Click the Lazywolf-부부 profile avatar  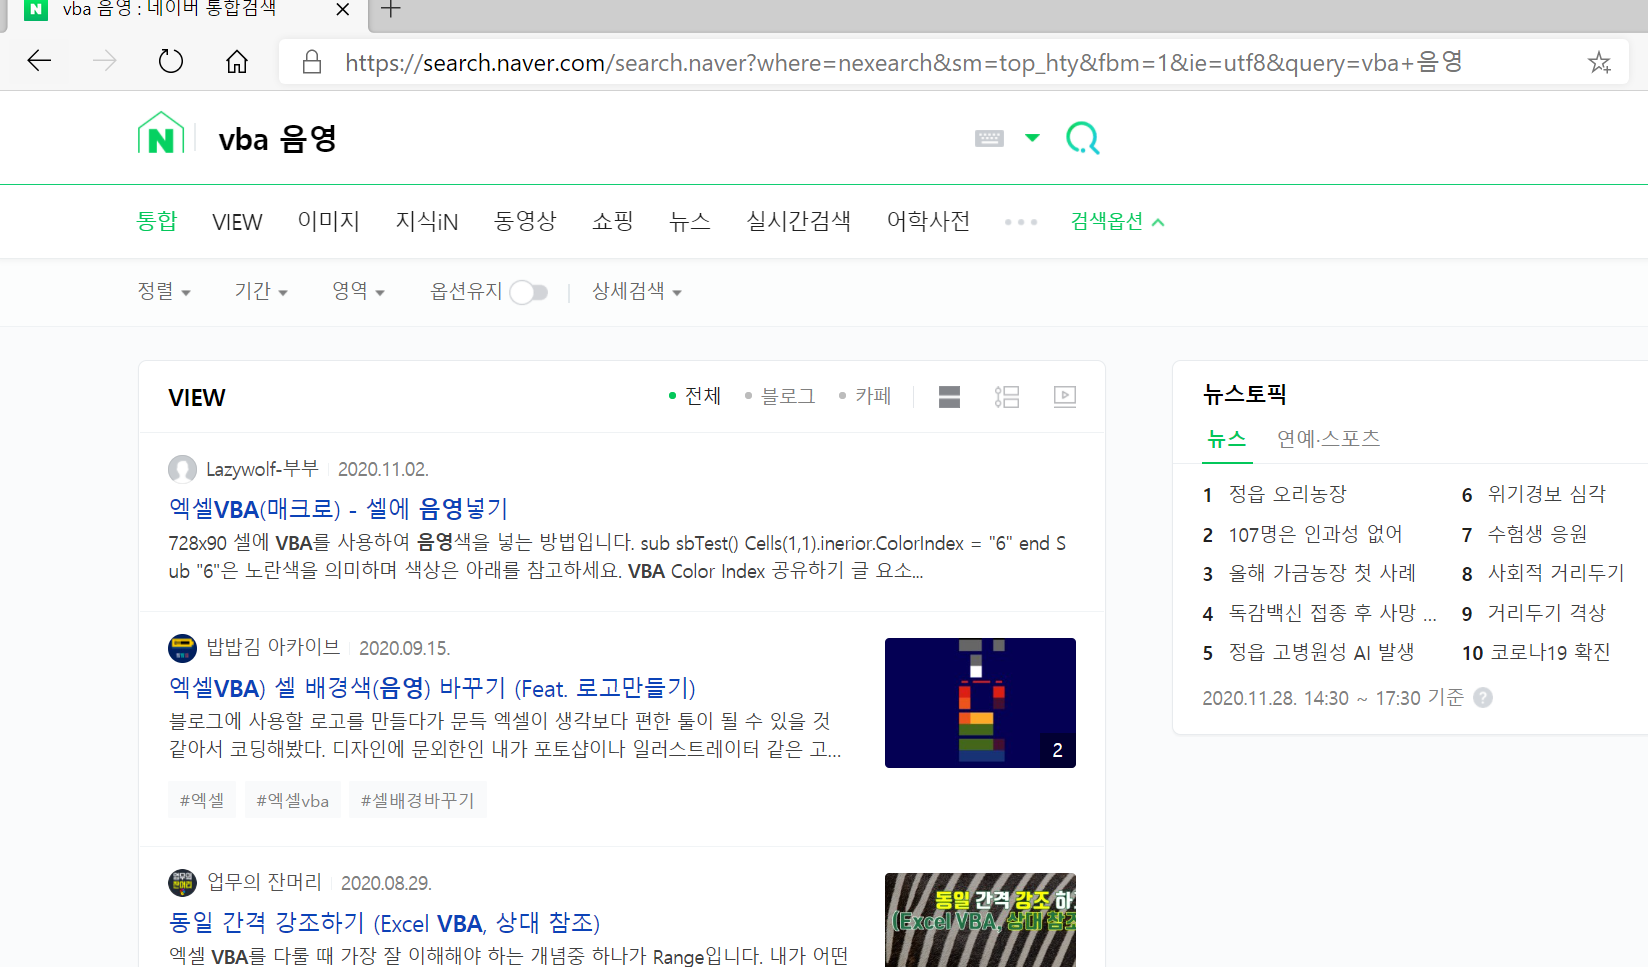pos(182,469)
